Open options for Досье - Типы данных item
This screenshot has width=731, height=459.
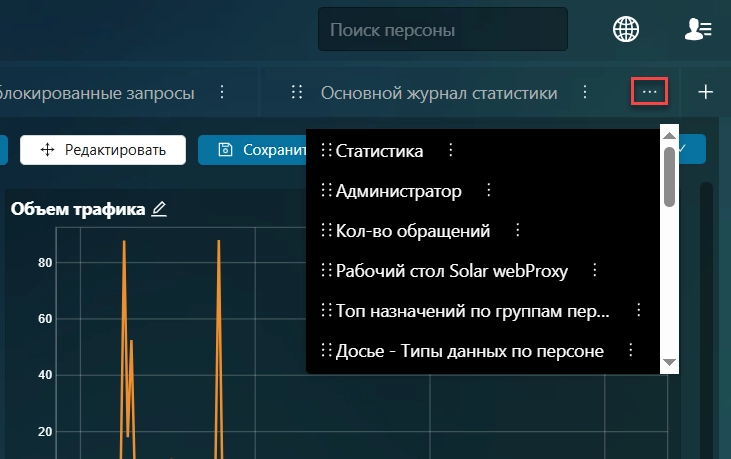click(x=630, y=350)
